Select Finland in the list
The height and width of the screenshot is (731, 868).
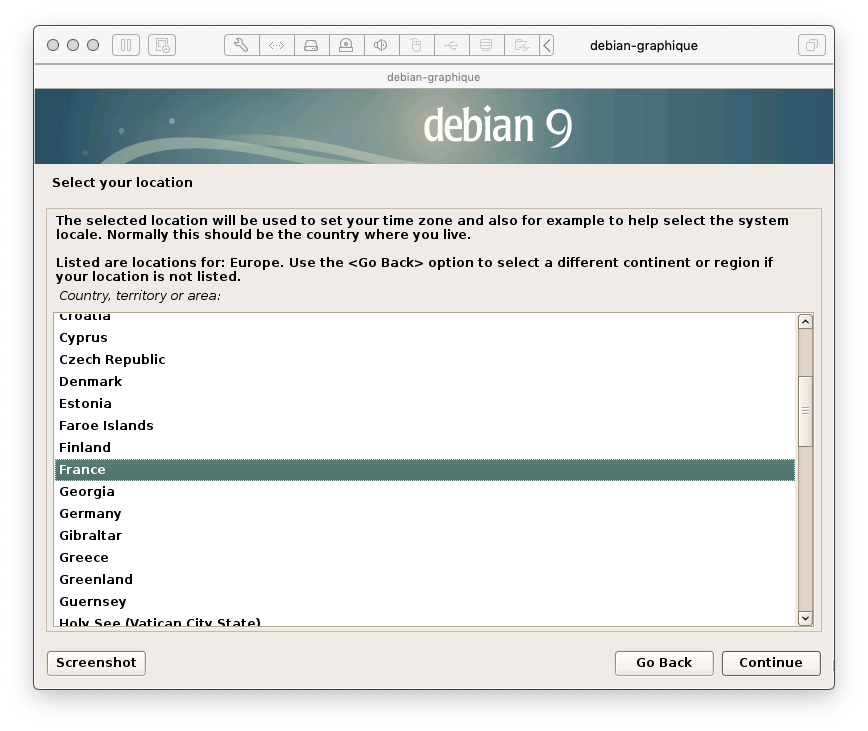click(425, 448)
